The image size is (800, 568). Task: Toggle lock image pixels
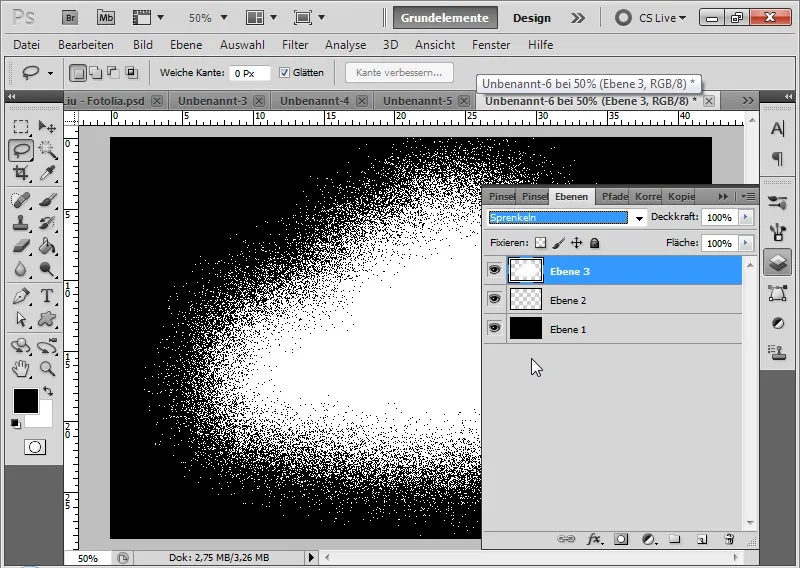click(559, 243)
